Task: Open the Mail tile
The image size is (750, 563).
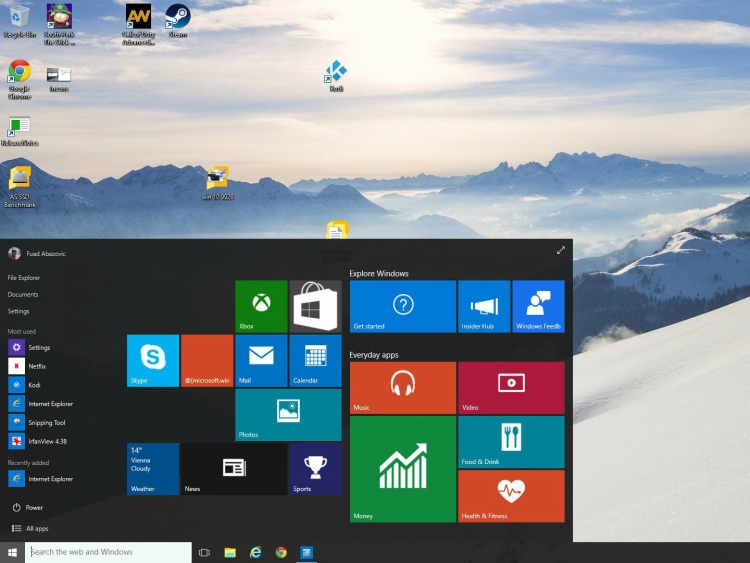Action: (x=260, y=360)
